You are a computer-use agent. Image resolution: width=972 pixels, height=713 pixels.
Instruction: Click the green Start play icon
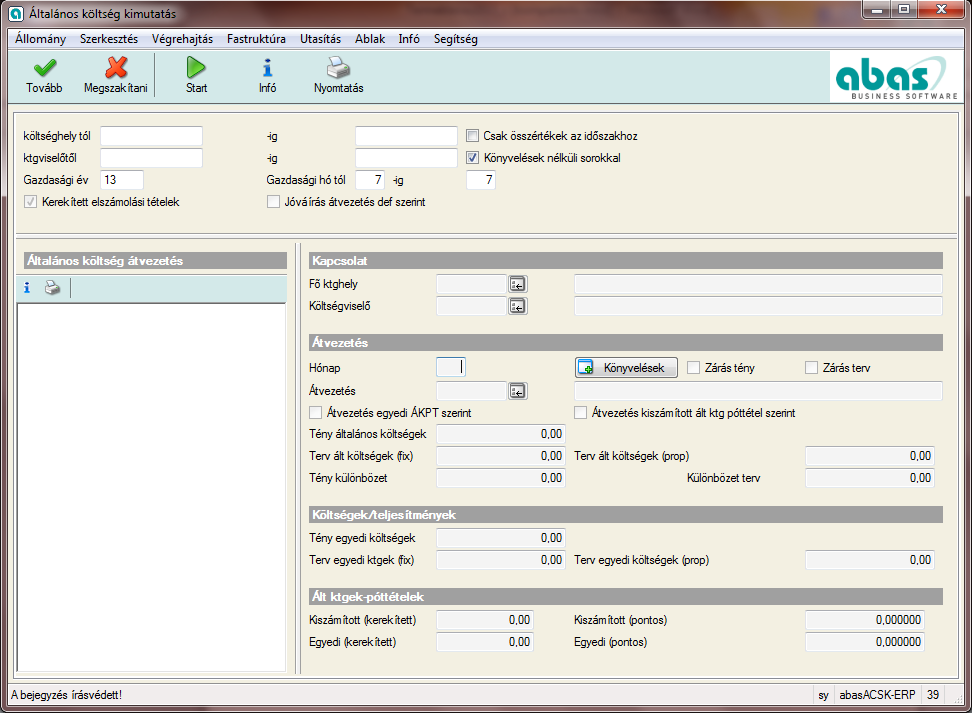click(x=196, y=68)
